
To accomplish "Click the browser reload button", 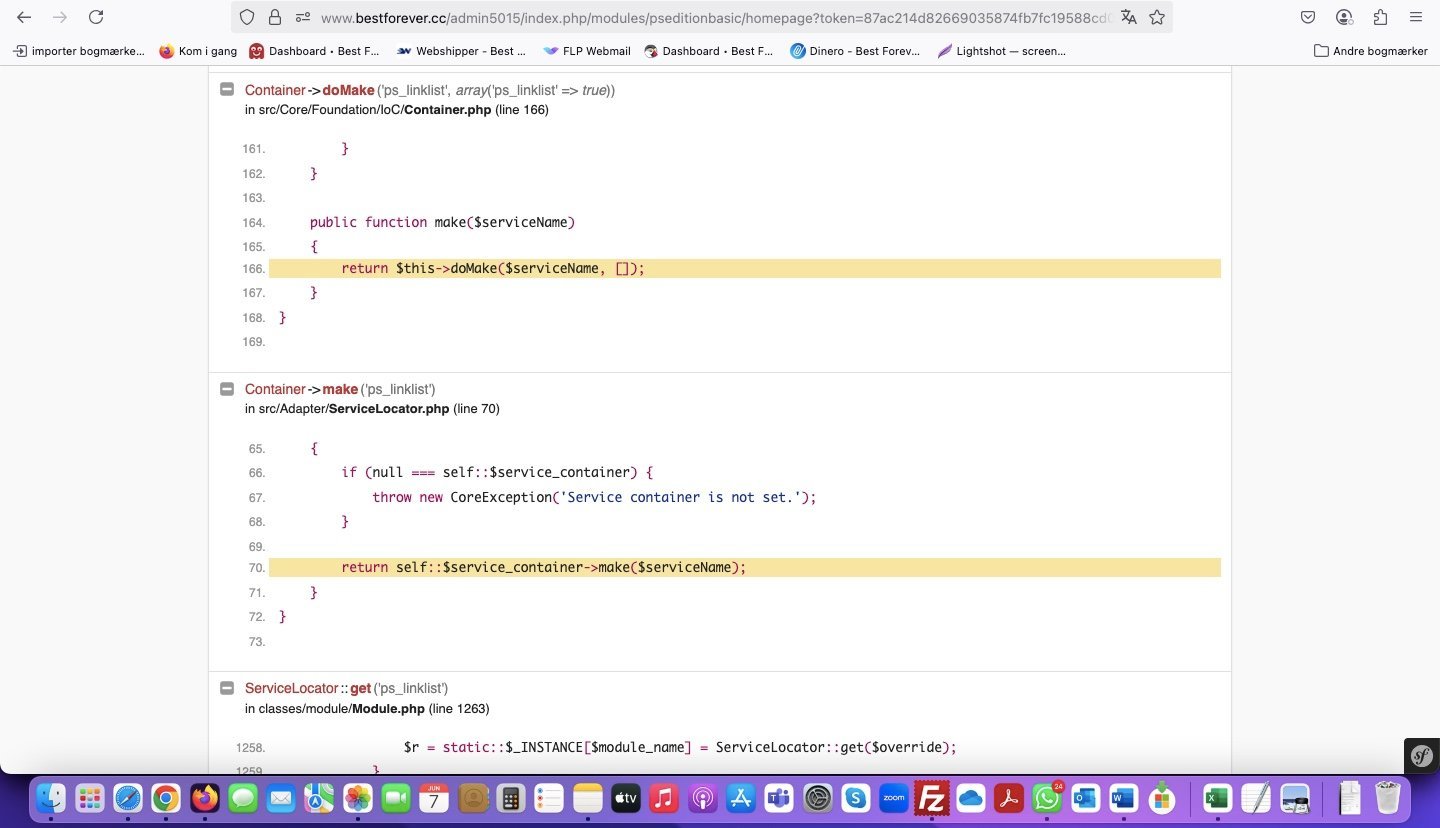I will pos(96,17).
